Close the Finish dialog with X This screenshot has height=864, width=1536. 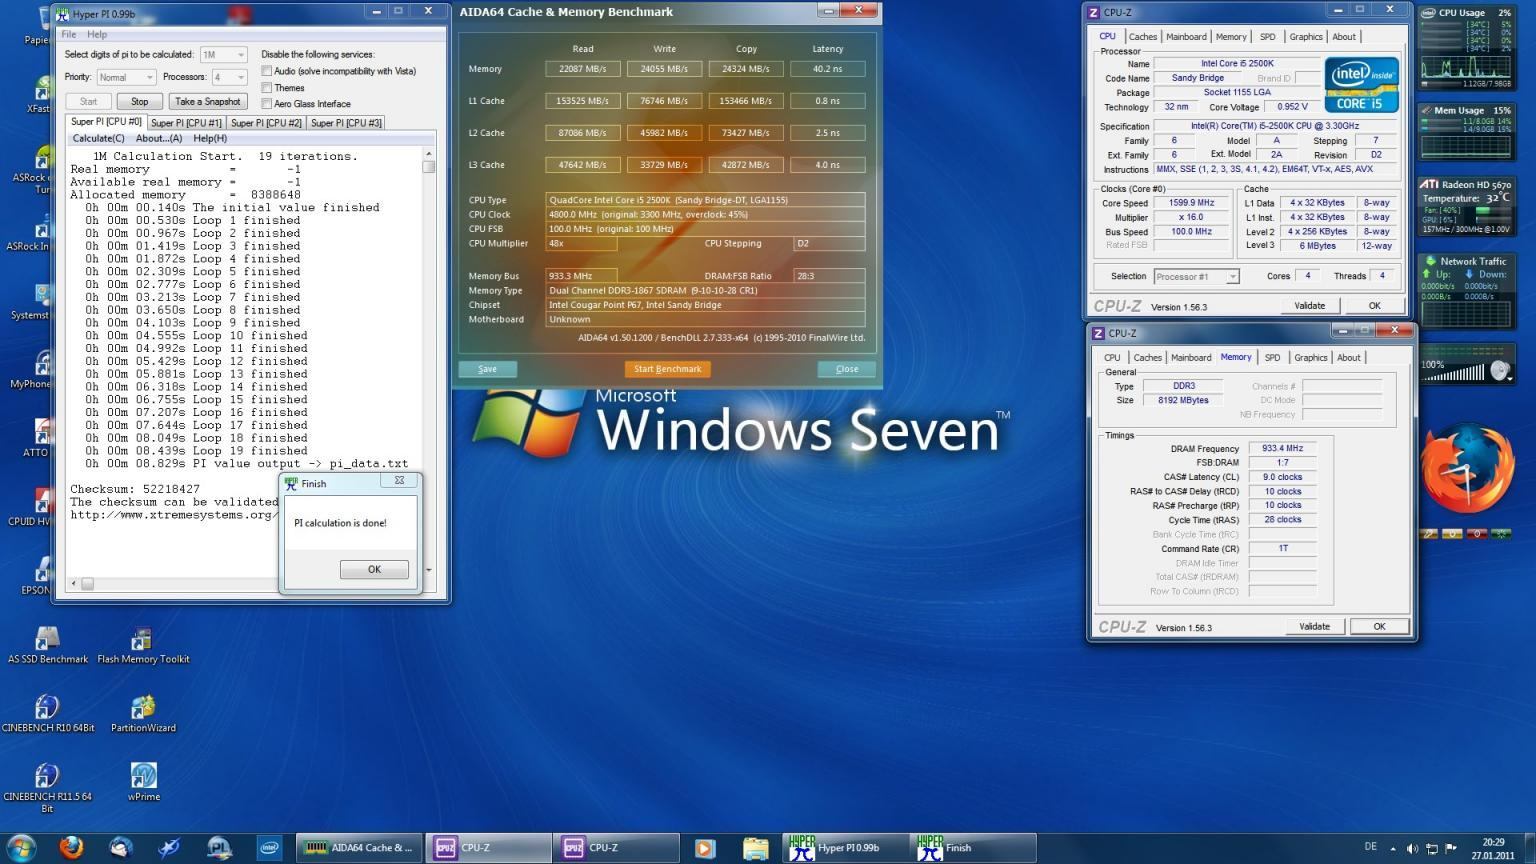point(399,480)
